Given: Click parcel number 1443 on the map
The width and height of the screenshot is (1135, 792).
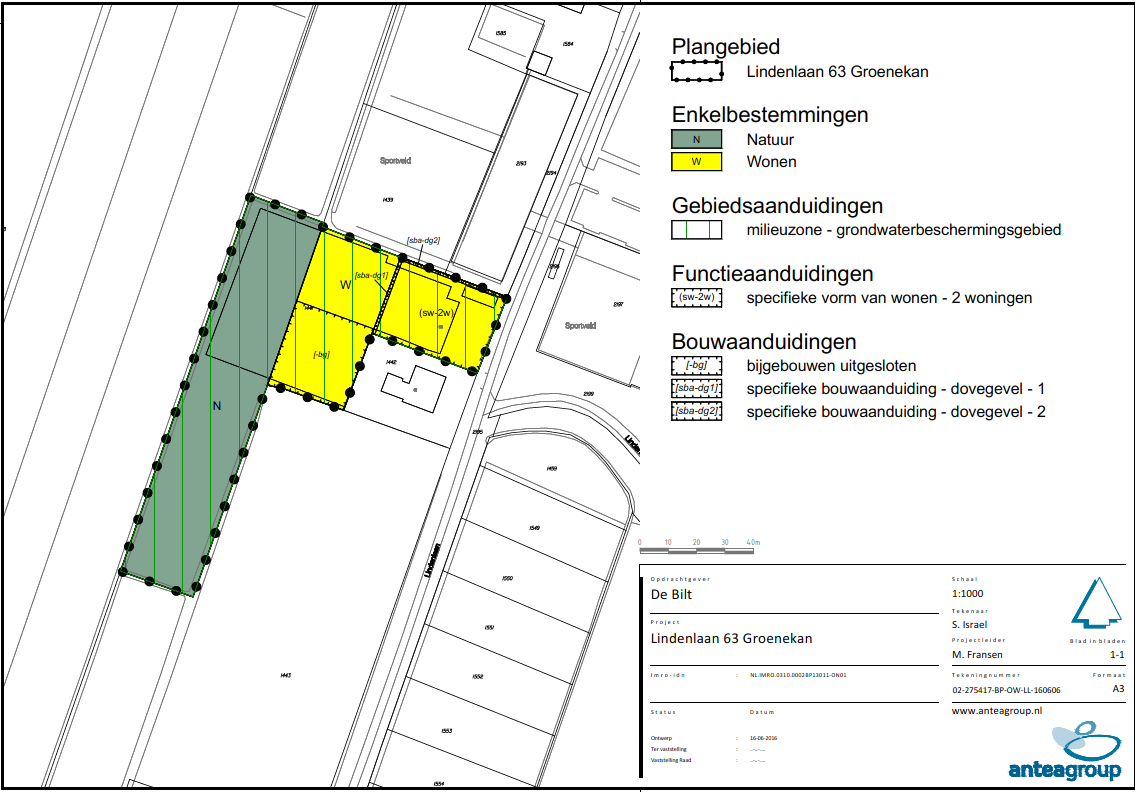Looking at the screenshot, I should tap(286, 675).
